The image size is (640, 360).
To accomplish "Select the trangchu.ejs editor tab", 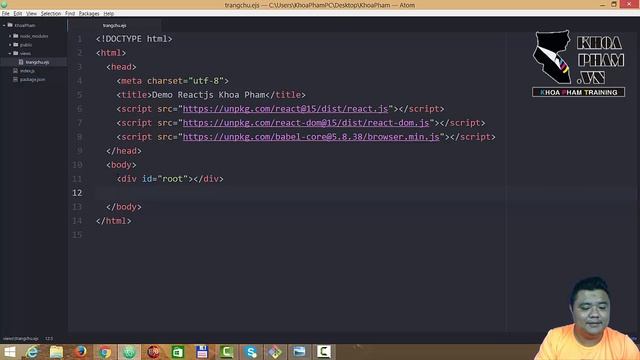I will click(114, 25).
